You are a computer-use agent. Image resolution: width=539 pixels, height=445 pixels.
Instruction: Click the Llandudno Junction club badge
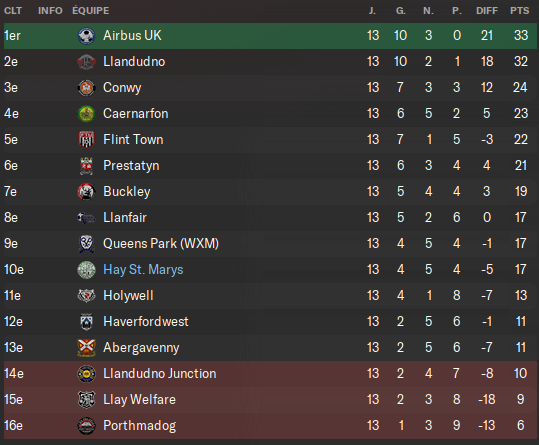coord(86,374)
